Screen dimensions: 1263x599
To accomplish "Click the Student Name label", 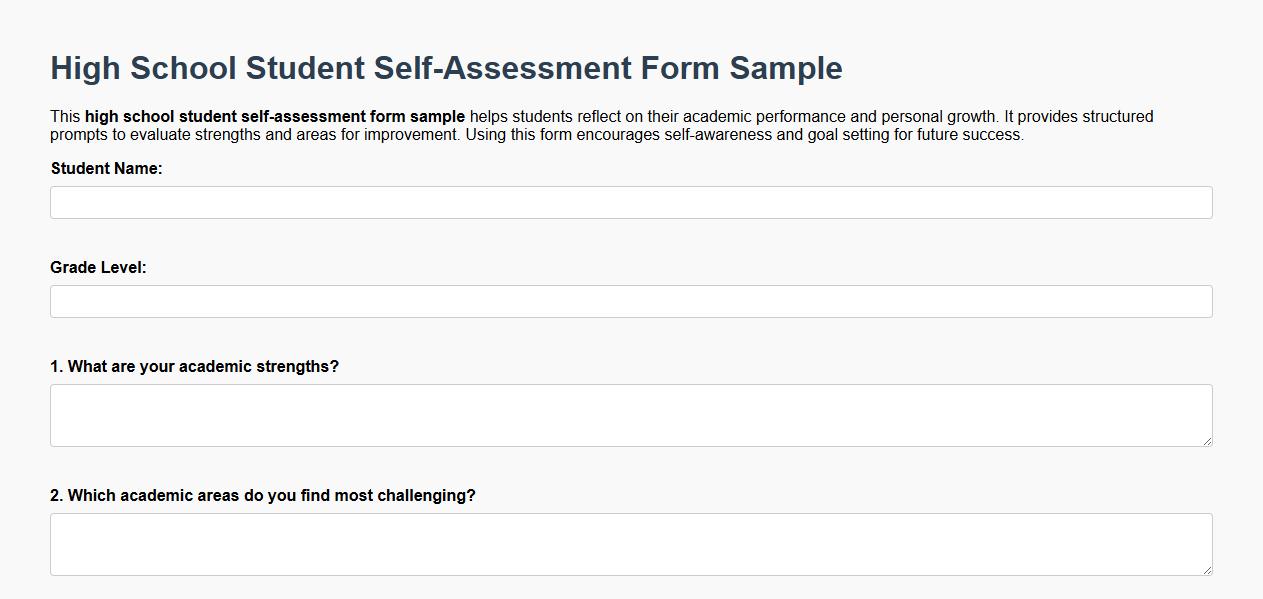I will click(x=105, y=168).
